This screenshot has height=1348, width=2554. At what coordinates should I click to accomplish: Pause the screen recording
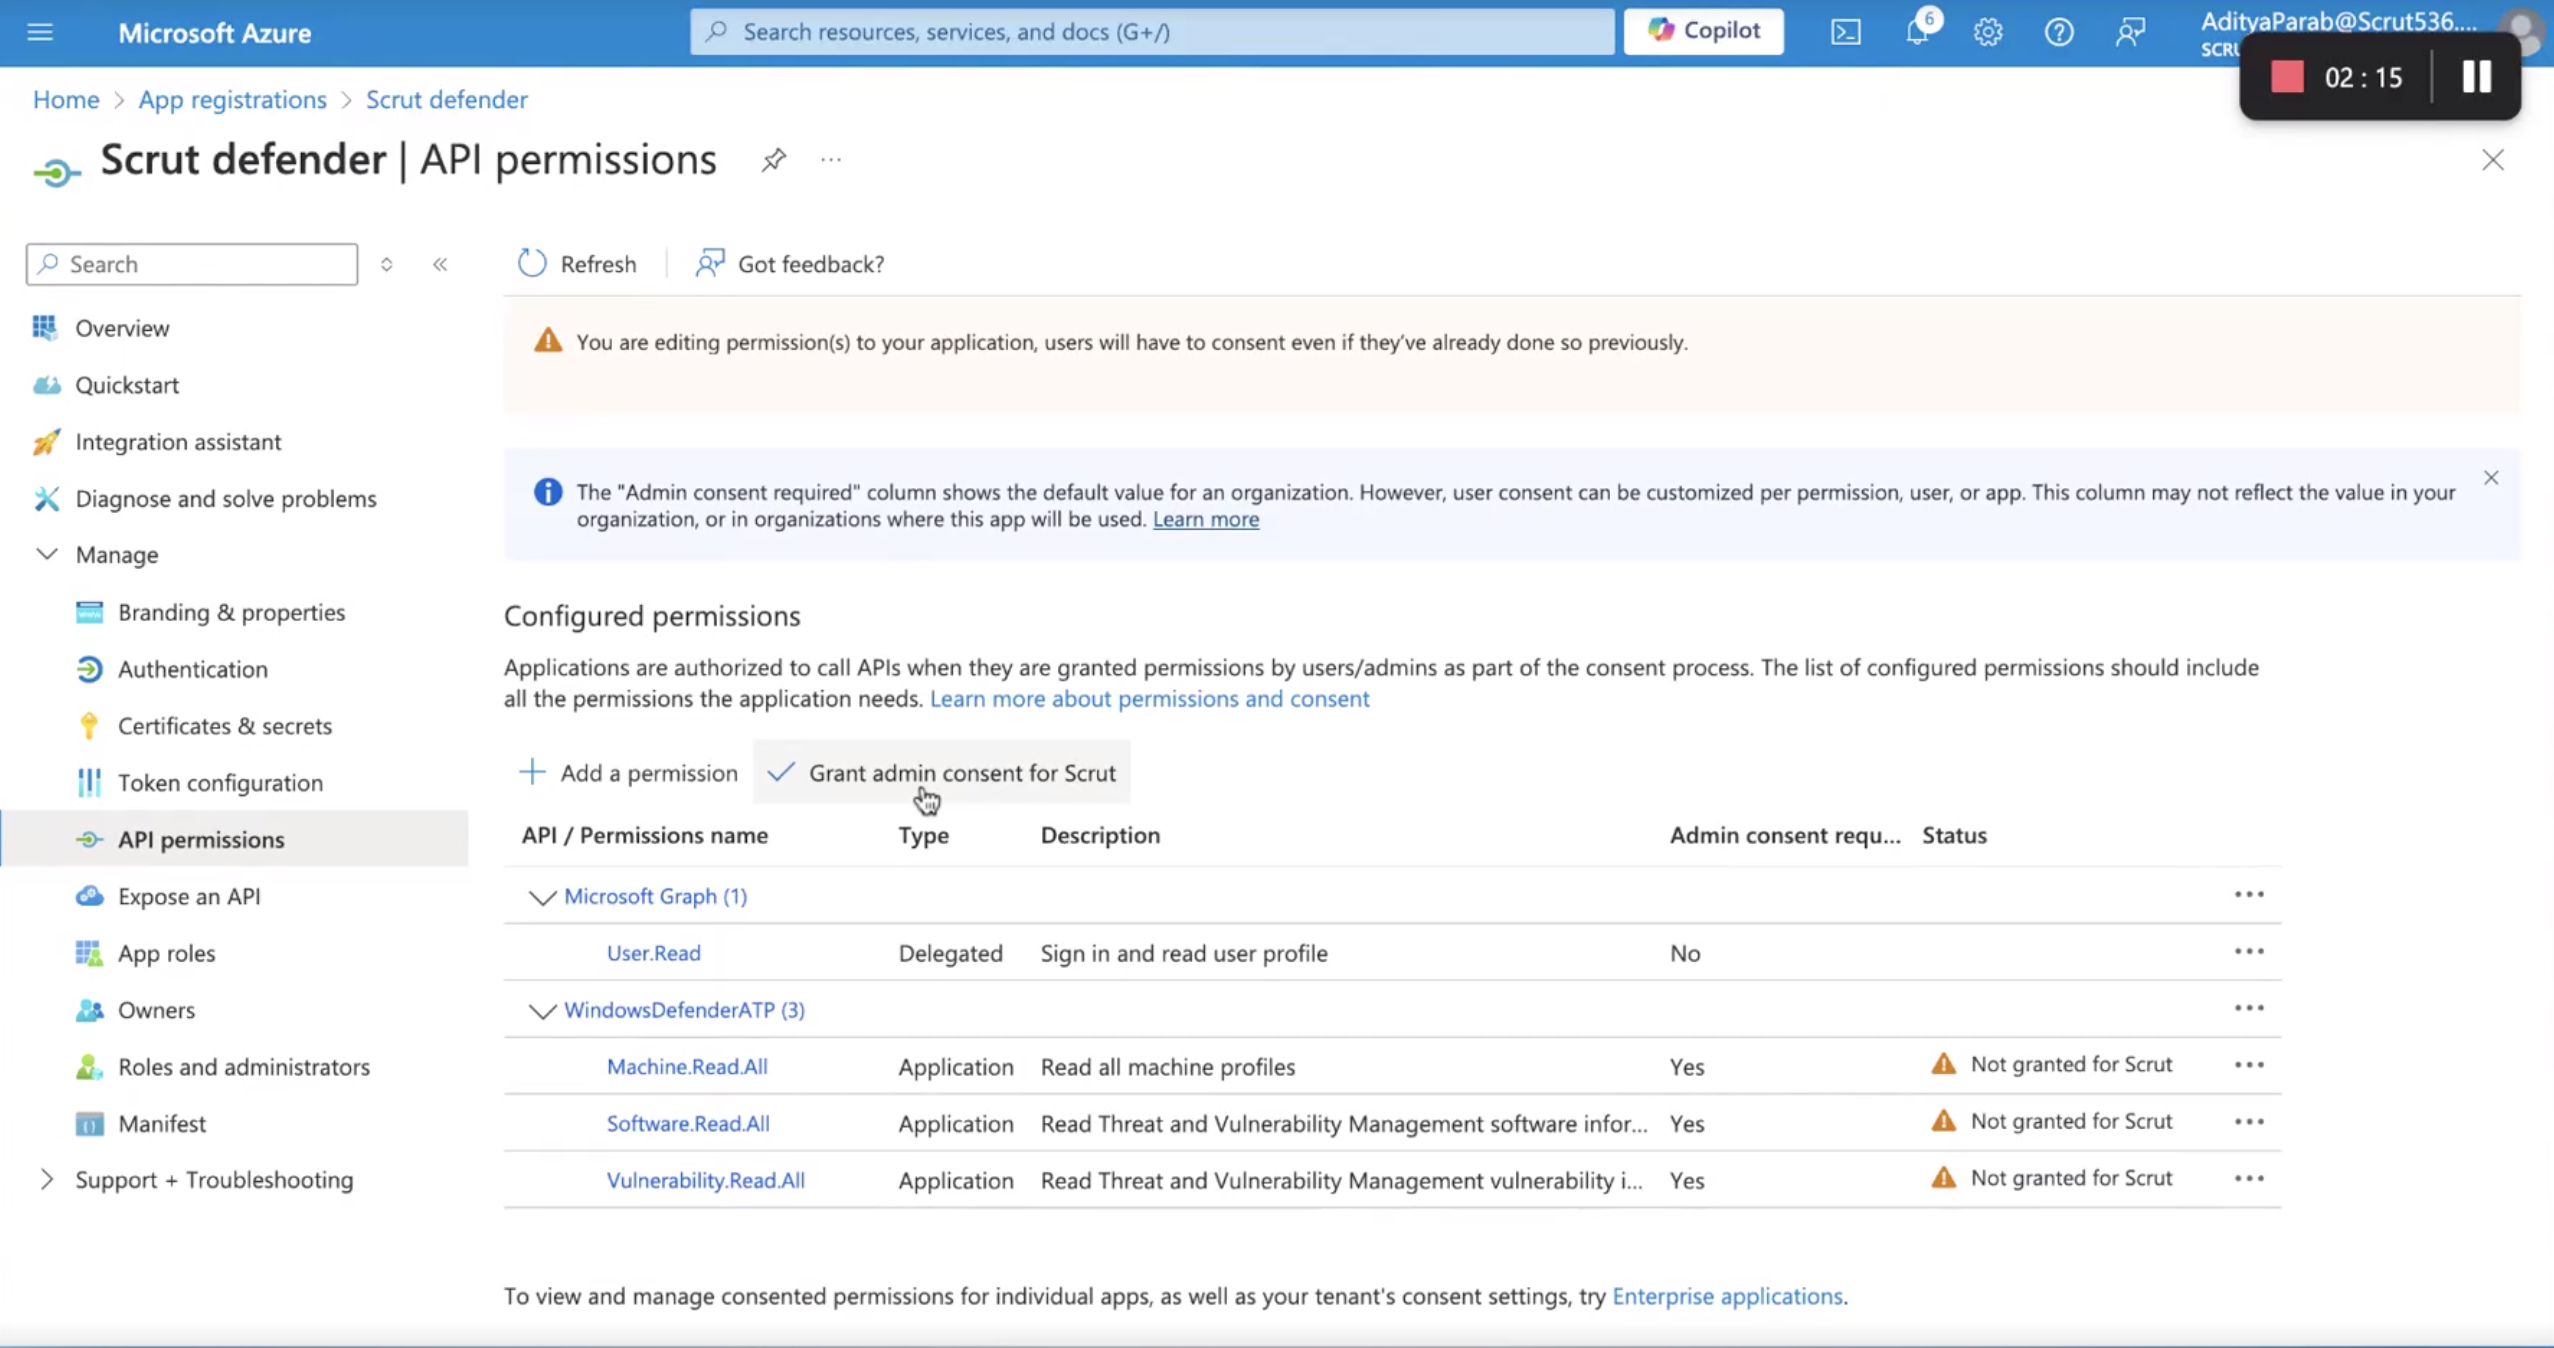tap(2476, 77)
